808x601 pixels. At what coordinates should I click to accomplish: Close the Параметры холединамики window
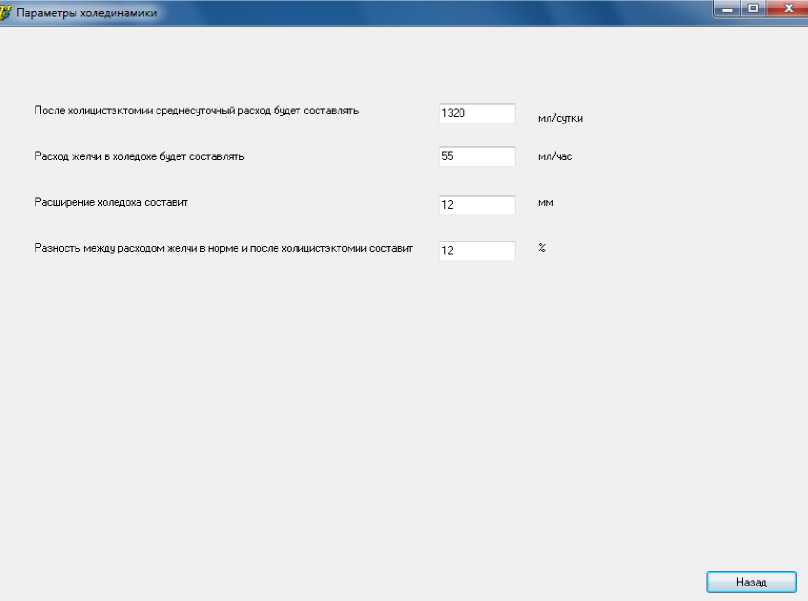coord(788,9)
